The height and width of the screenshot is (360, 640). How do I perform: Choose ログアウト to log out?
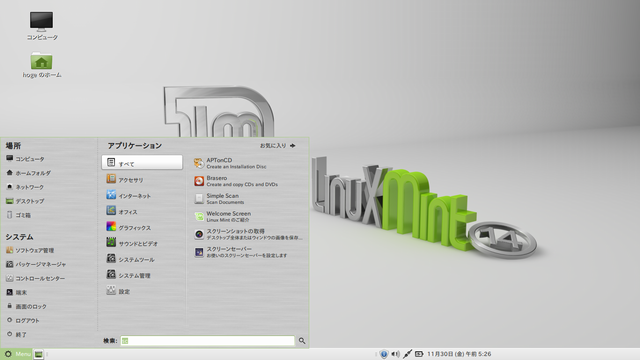click(23, 320)
